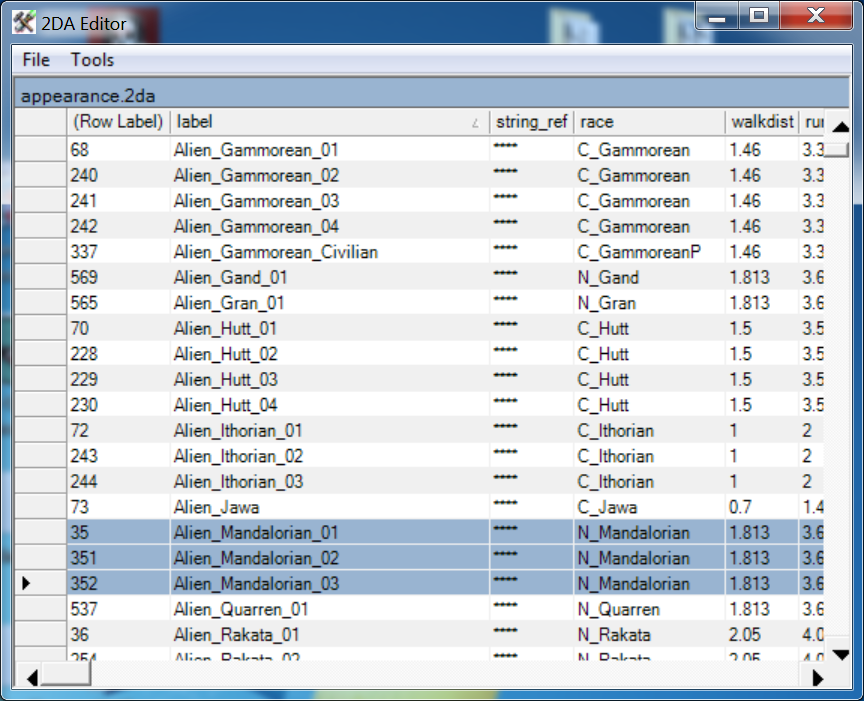
Task: Click the string_ref column header
Action: click(531, 122)
